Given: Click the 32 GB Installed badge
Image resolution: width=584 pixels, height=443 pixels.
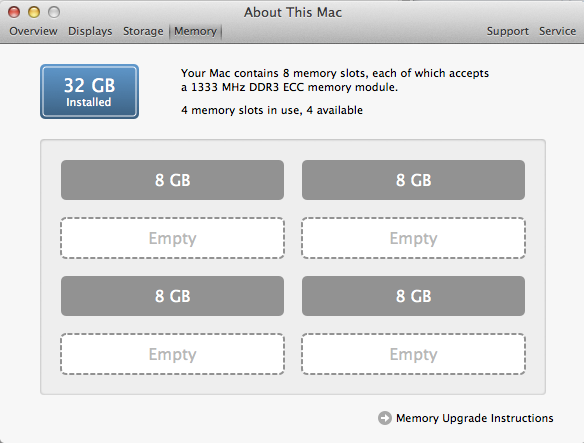Looking at the screenshot, I should click(89, 92).
